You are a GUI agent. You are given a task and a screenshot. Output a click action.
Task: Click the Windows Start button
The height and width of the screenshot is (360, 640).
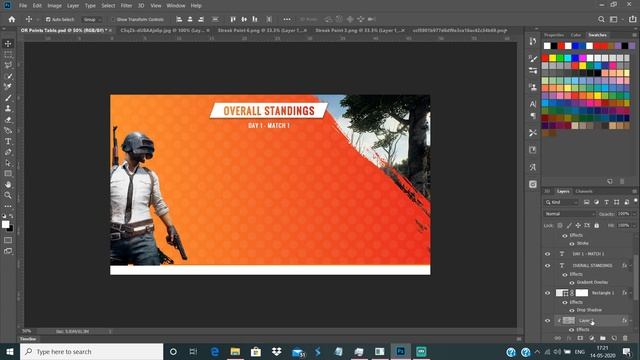tap(10, 351)
